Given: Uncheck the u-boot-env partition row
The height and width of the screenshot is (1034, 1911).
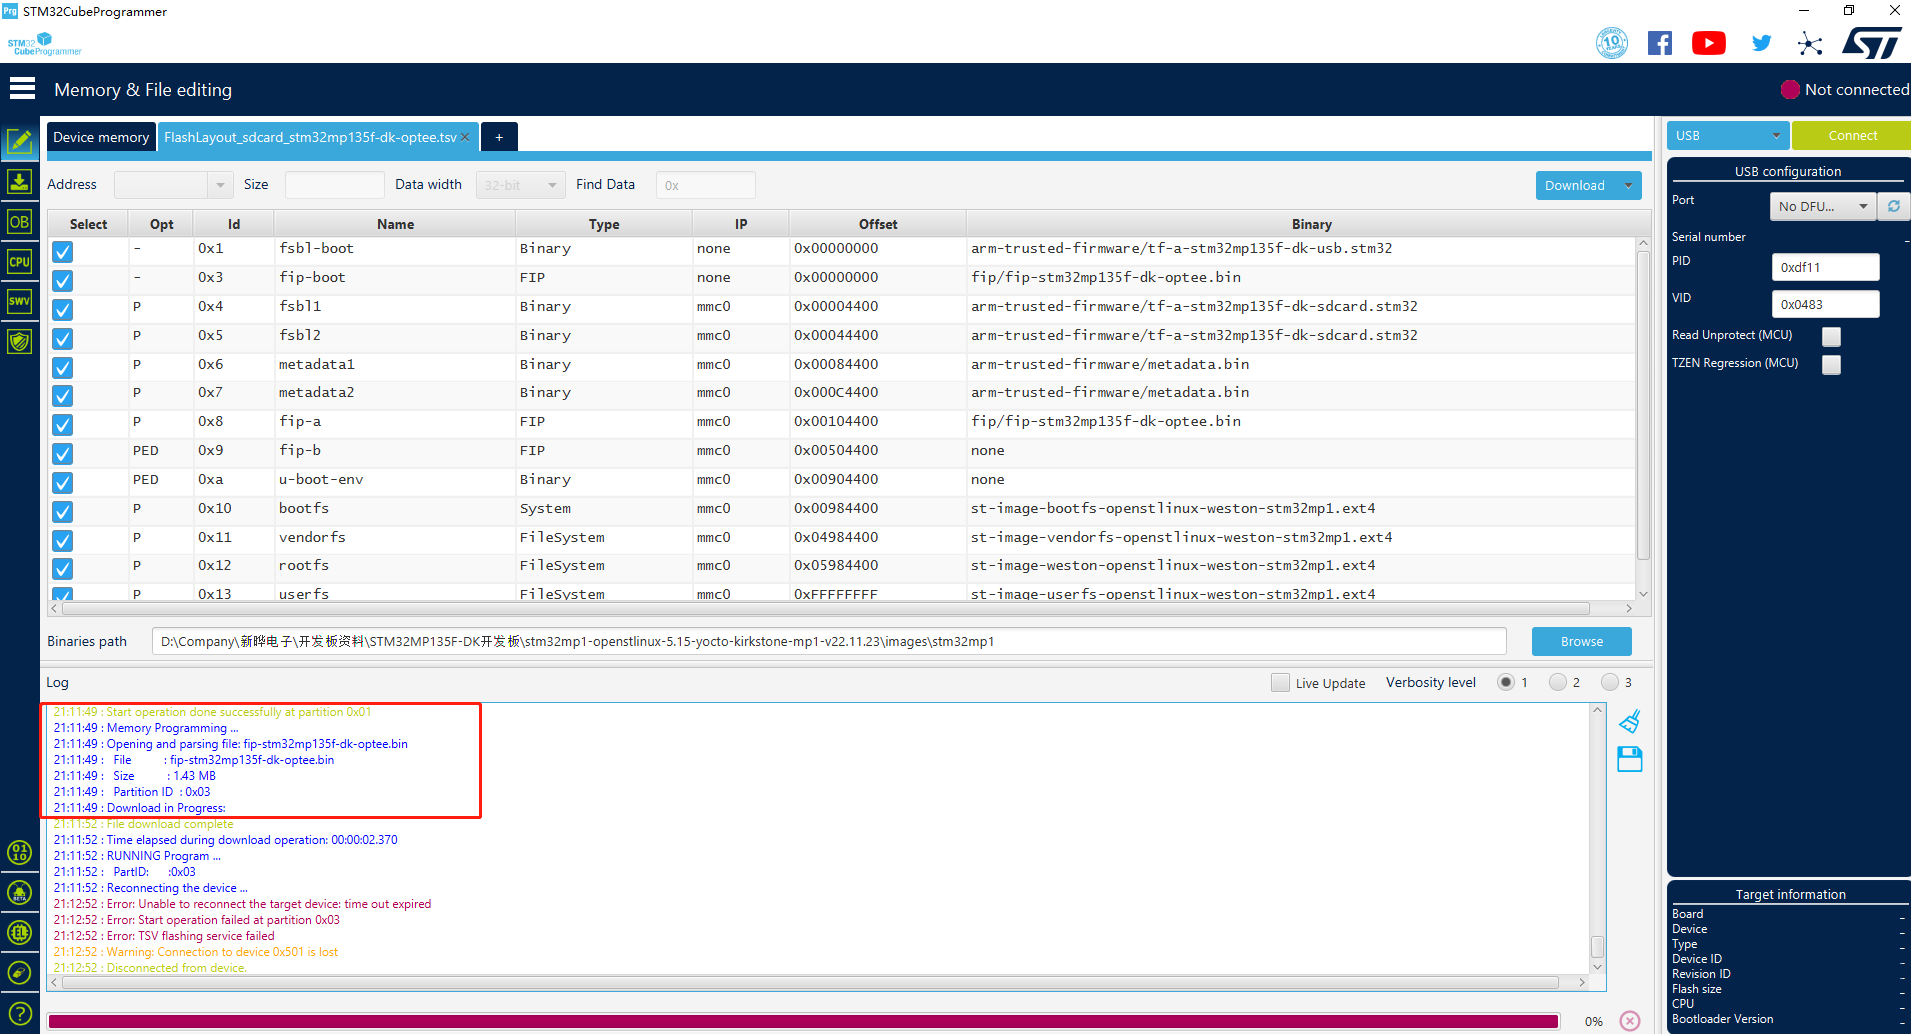Looking at the screenshot, I should tap(63, 483).
